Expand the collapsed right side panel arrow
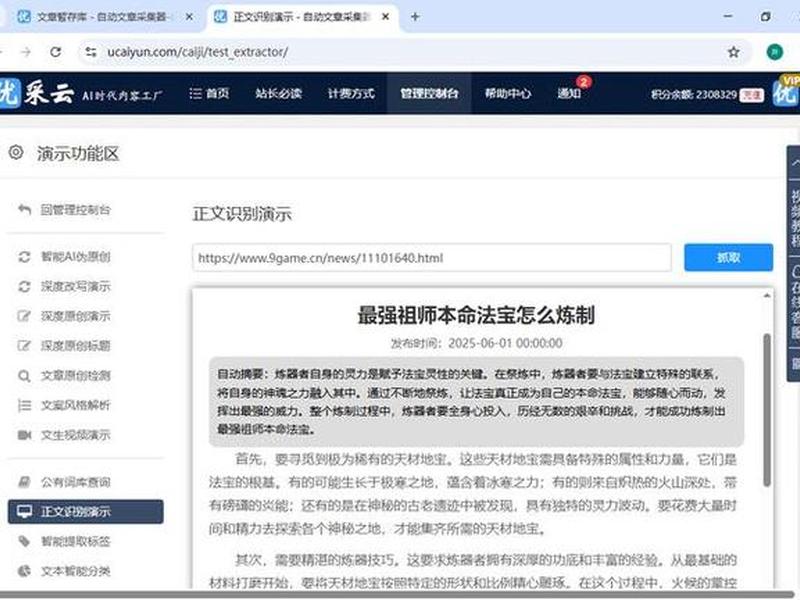 coord(794,162)
